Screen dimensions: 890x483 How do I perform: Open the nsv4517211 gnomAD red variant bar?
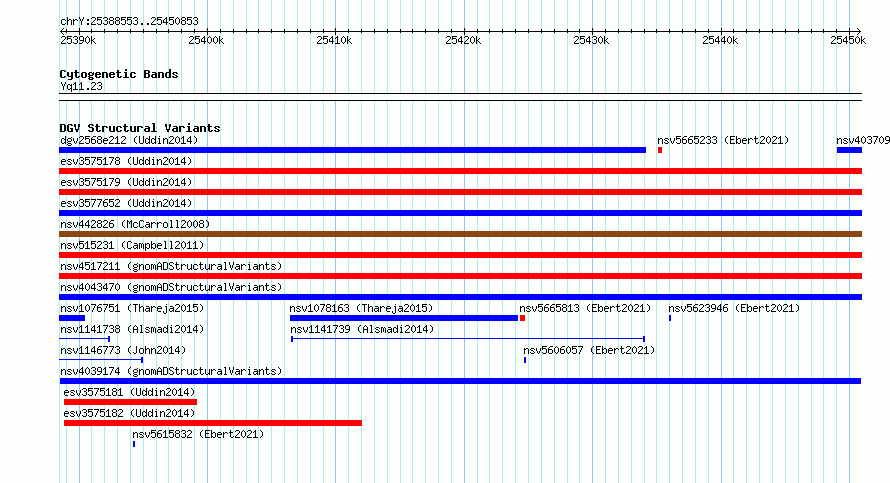460,276
